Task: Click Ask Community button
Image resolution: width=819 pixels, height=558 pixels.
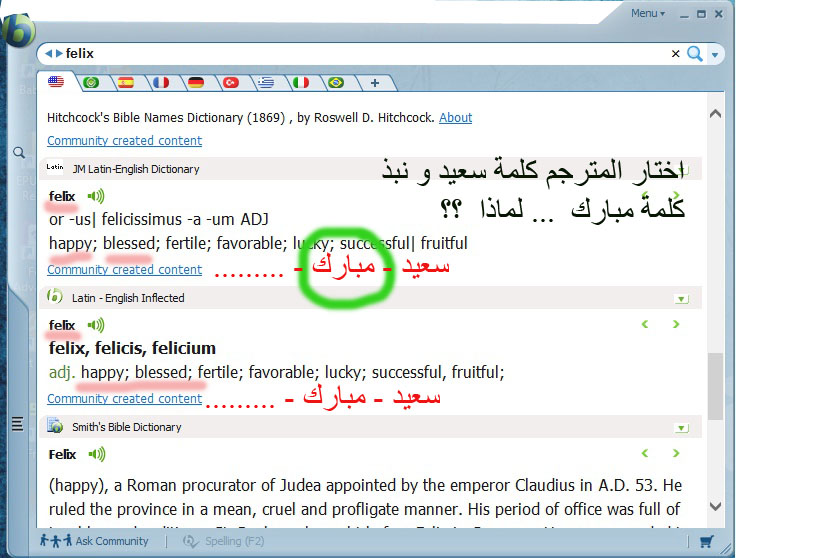Action: tap(94, 541)
